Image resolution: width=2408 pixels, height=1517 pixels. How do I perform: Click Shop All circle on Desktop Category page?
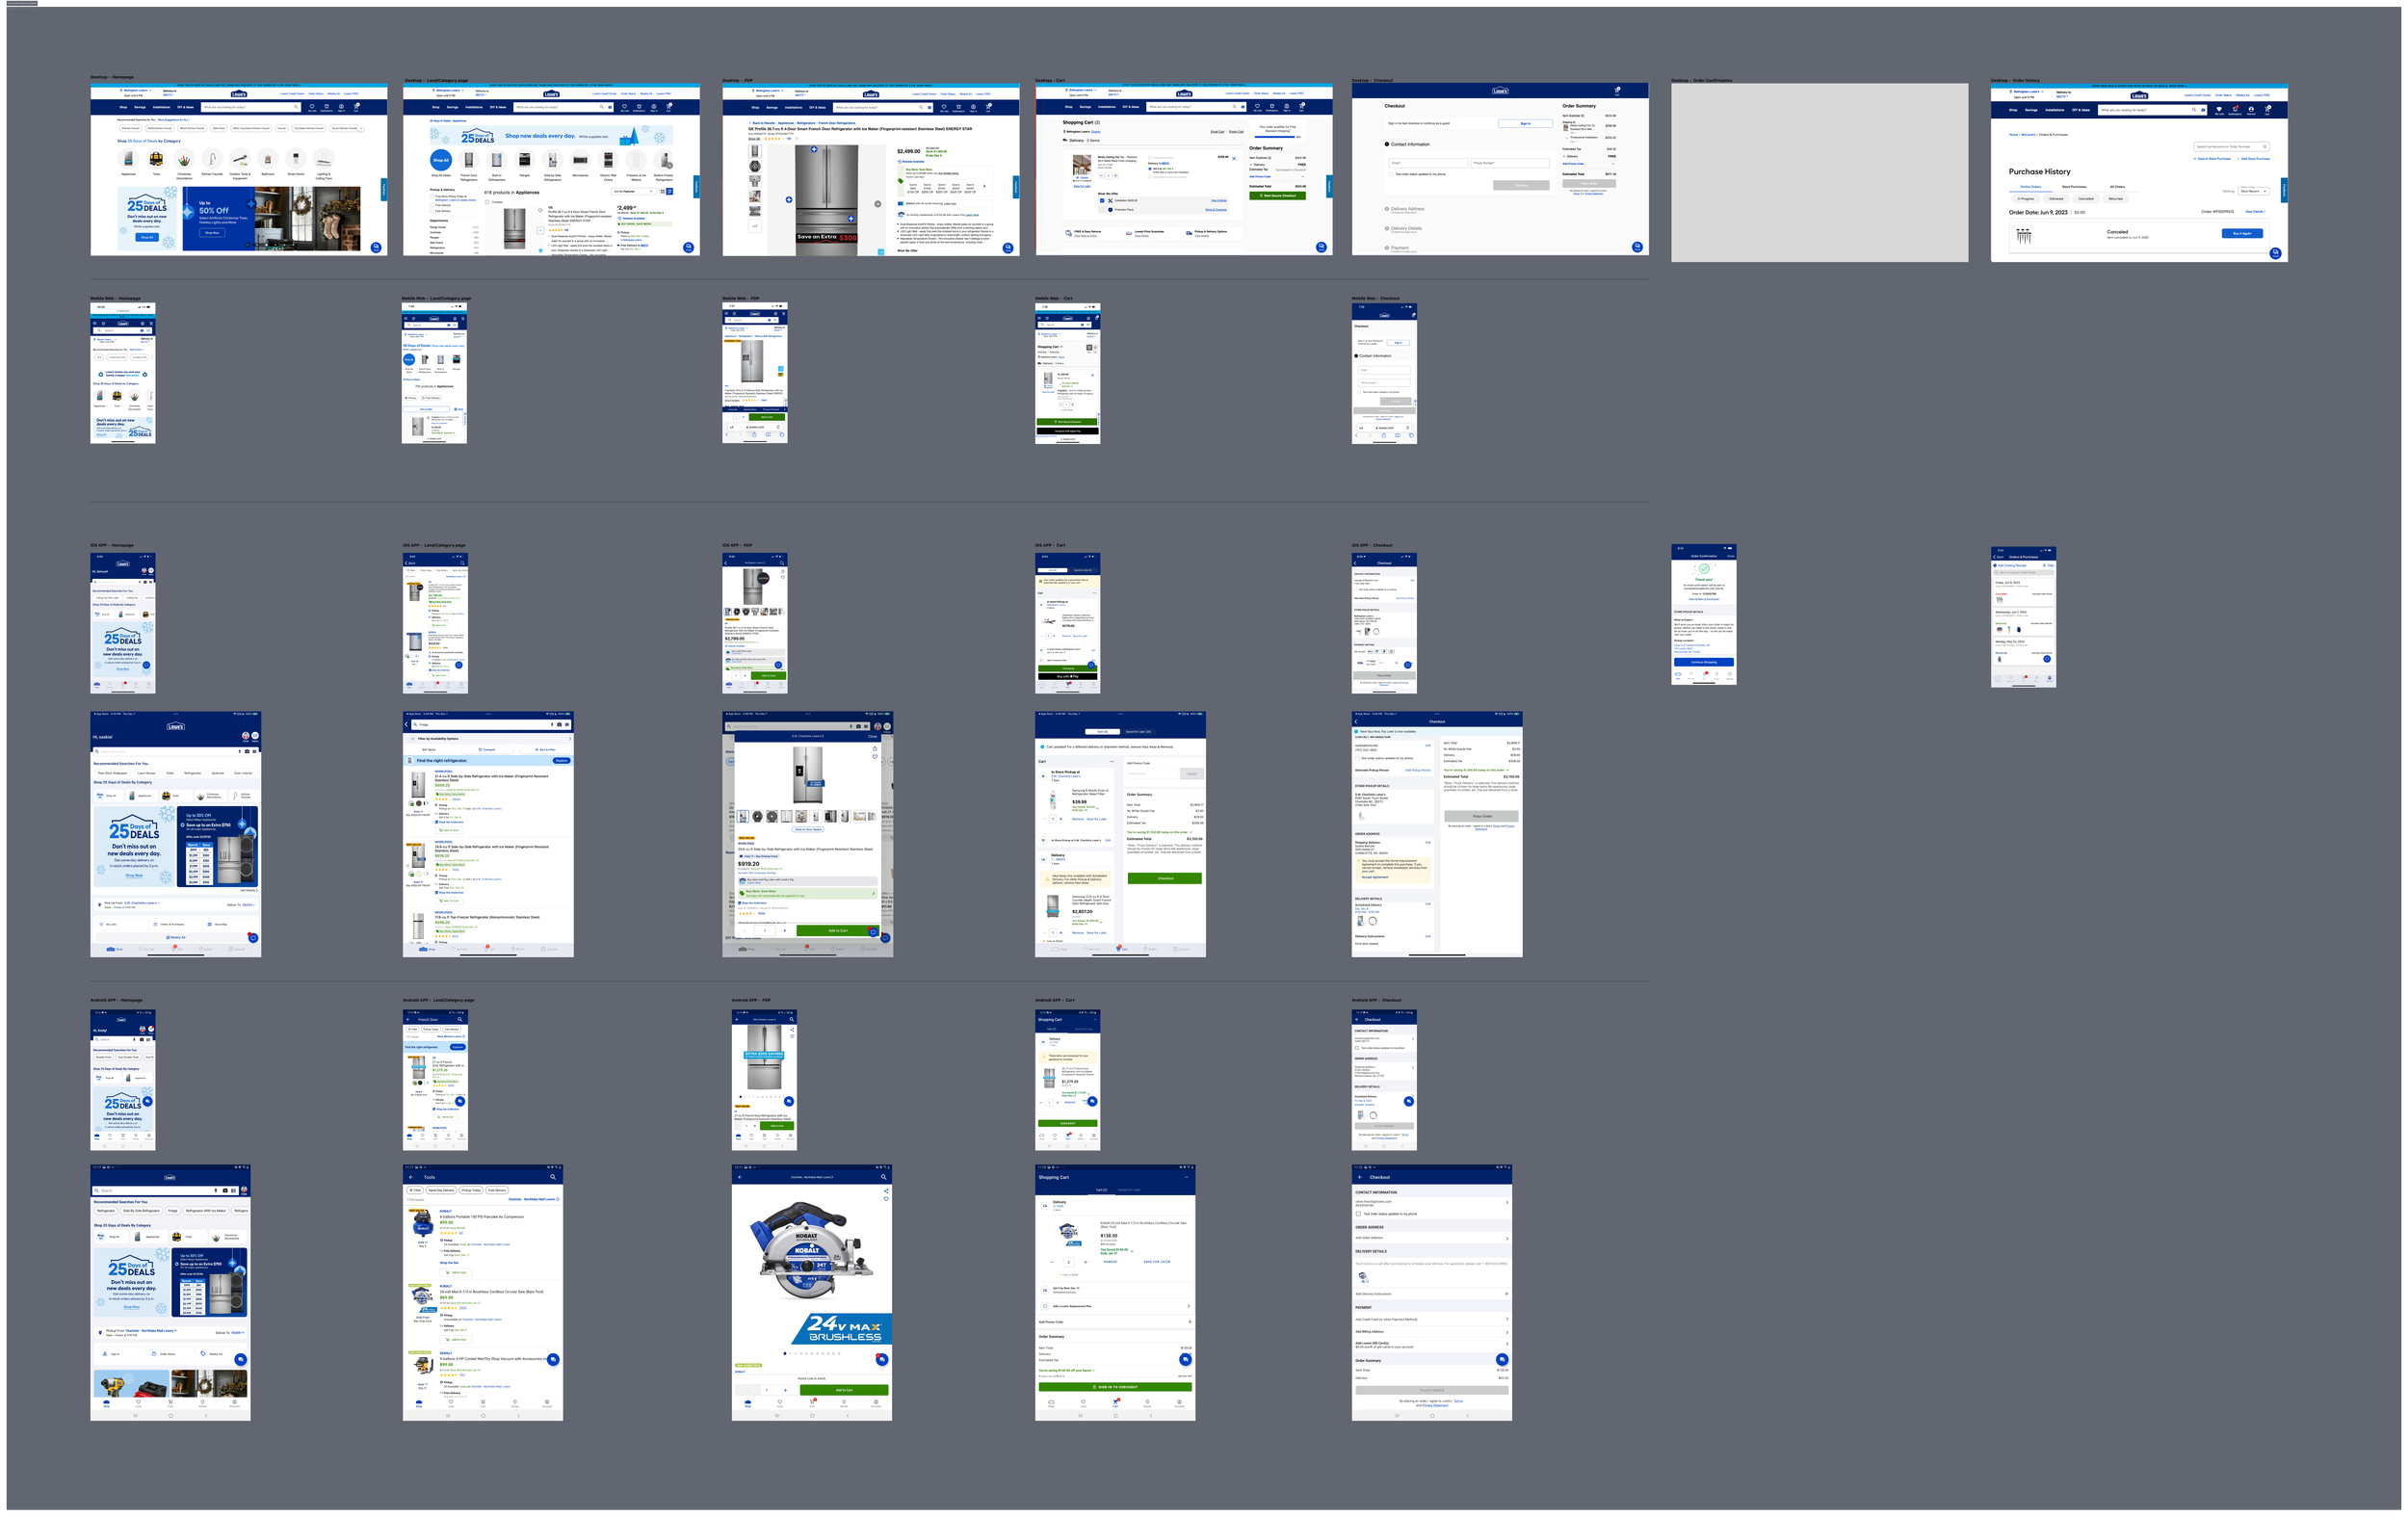click(441, 160)
